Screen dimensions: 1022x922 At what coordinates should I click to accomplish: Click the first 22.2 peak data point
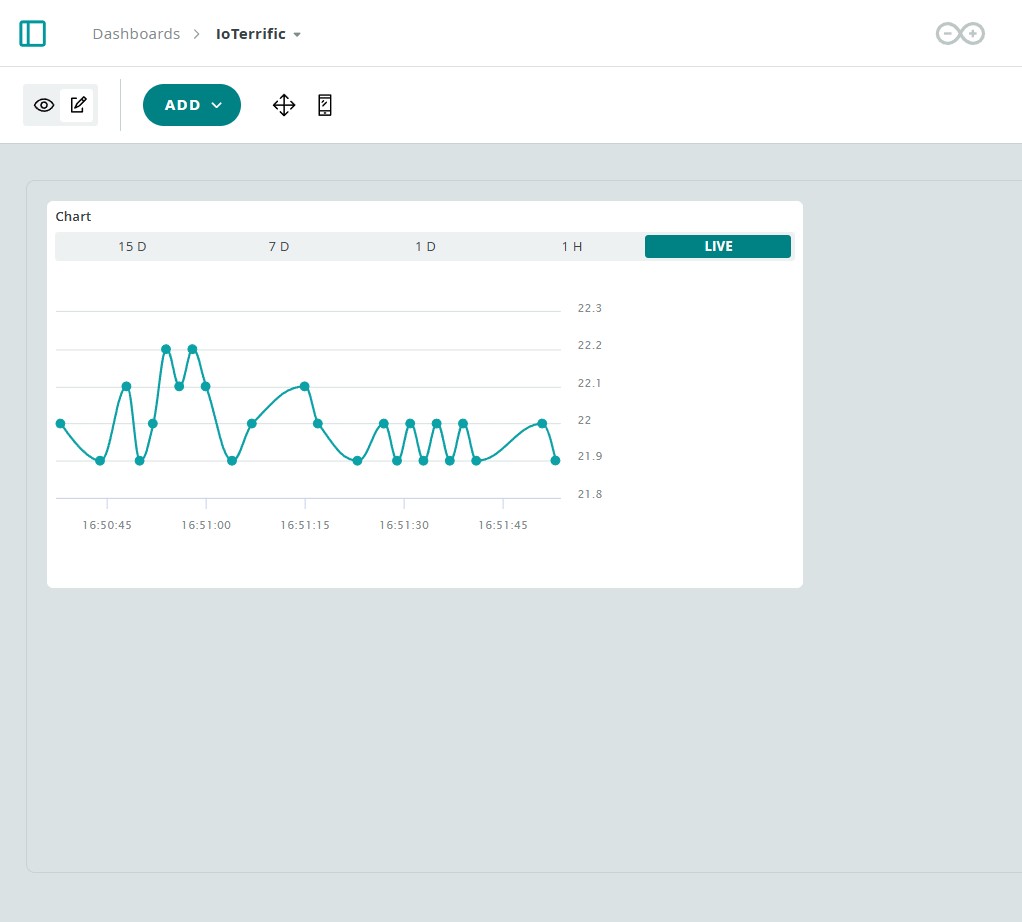tap(166, 349)
